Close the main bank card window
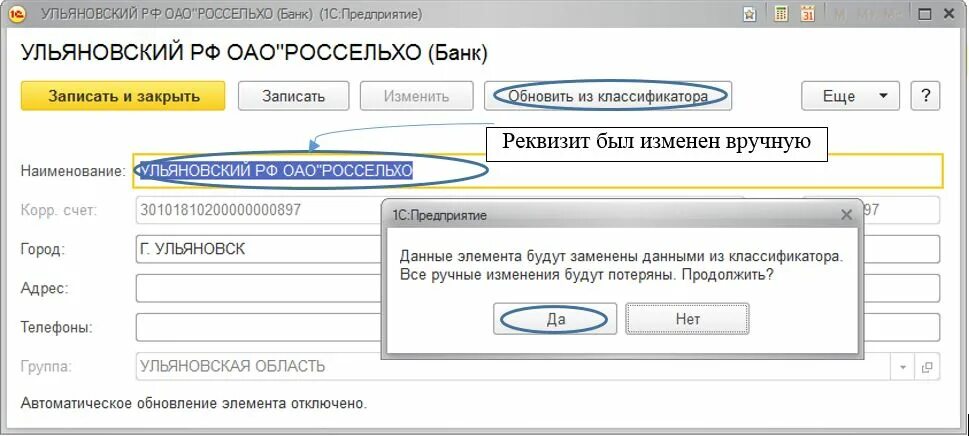 [x=951, y=15]
